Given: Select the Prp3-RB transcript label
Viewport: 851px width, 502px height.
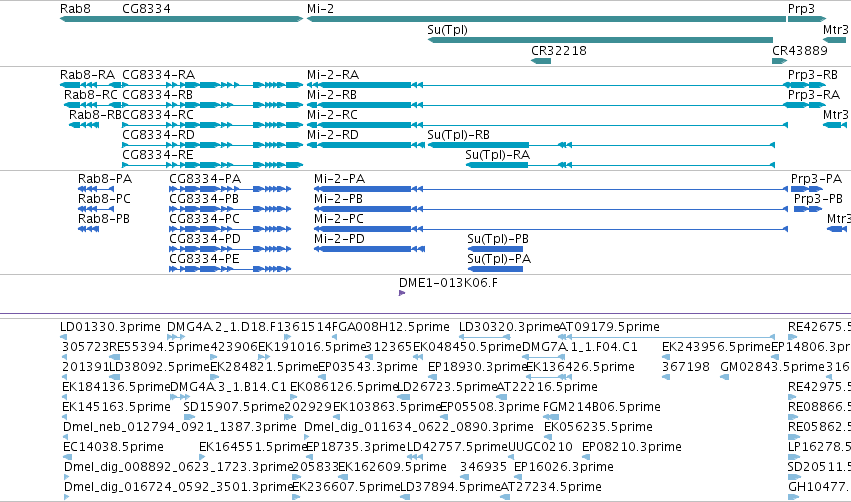Looking at the screenshot, I should coord(813,75).
